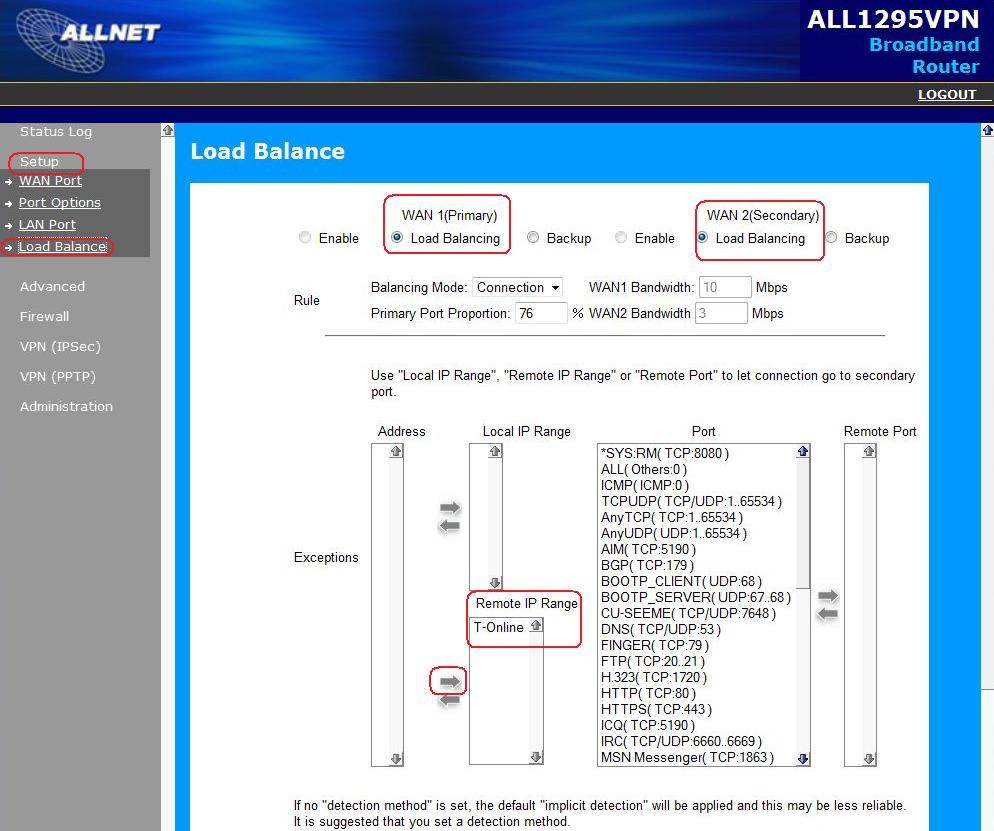Select HTTPS( TCP:443 ) port entry

pyautogui.click(x=657, y=709)
